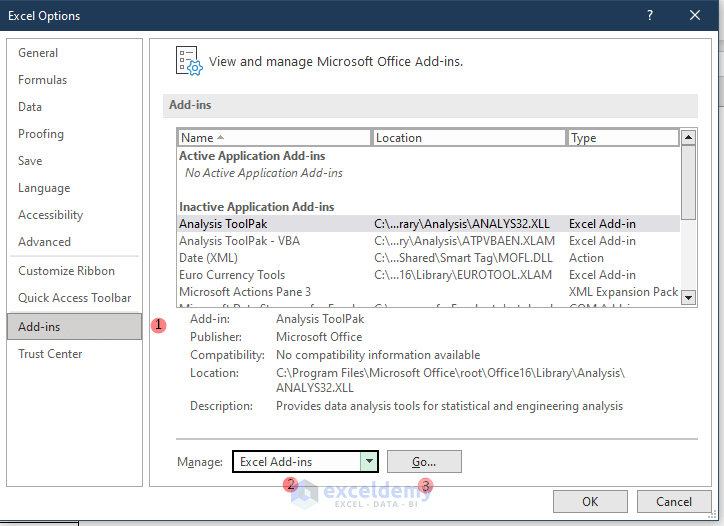This screenshot has width=724, height=526.
Task: Click the Help question mark button
Action: coord(650,16)
